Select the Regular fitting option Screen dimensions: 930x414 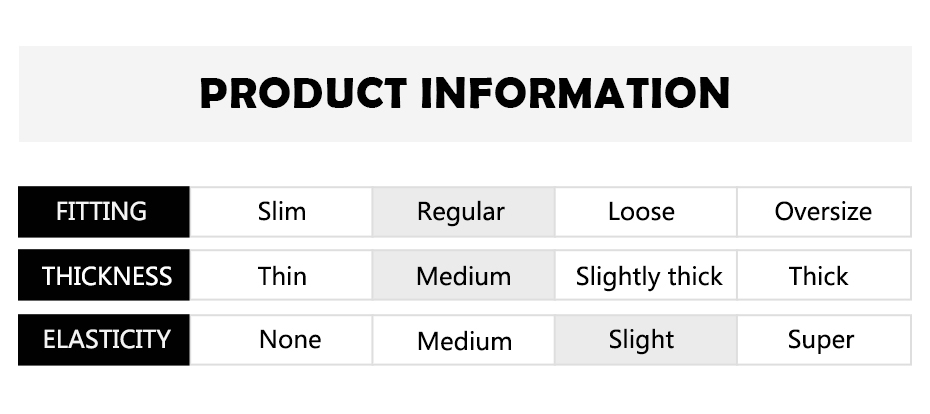(462, 212)
